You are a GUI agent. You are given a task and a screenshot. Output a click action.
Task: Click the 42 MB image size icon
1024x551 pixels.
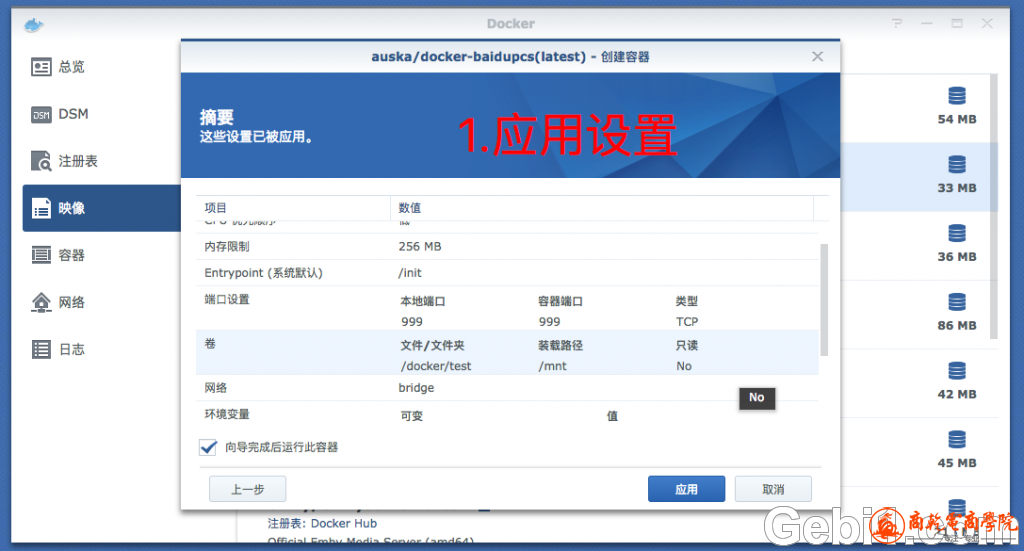957,371
